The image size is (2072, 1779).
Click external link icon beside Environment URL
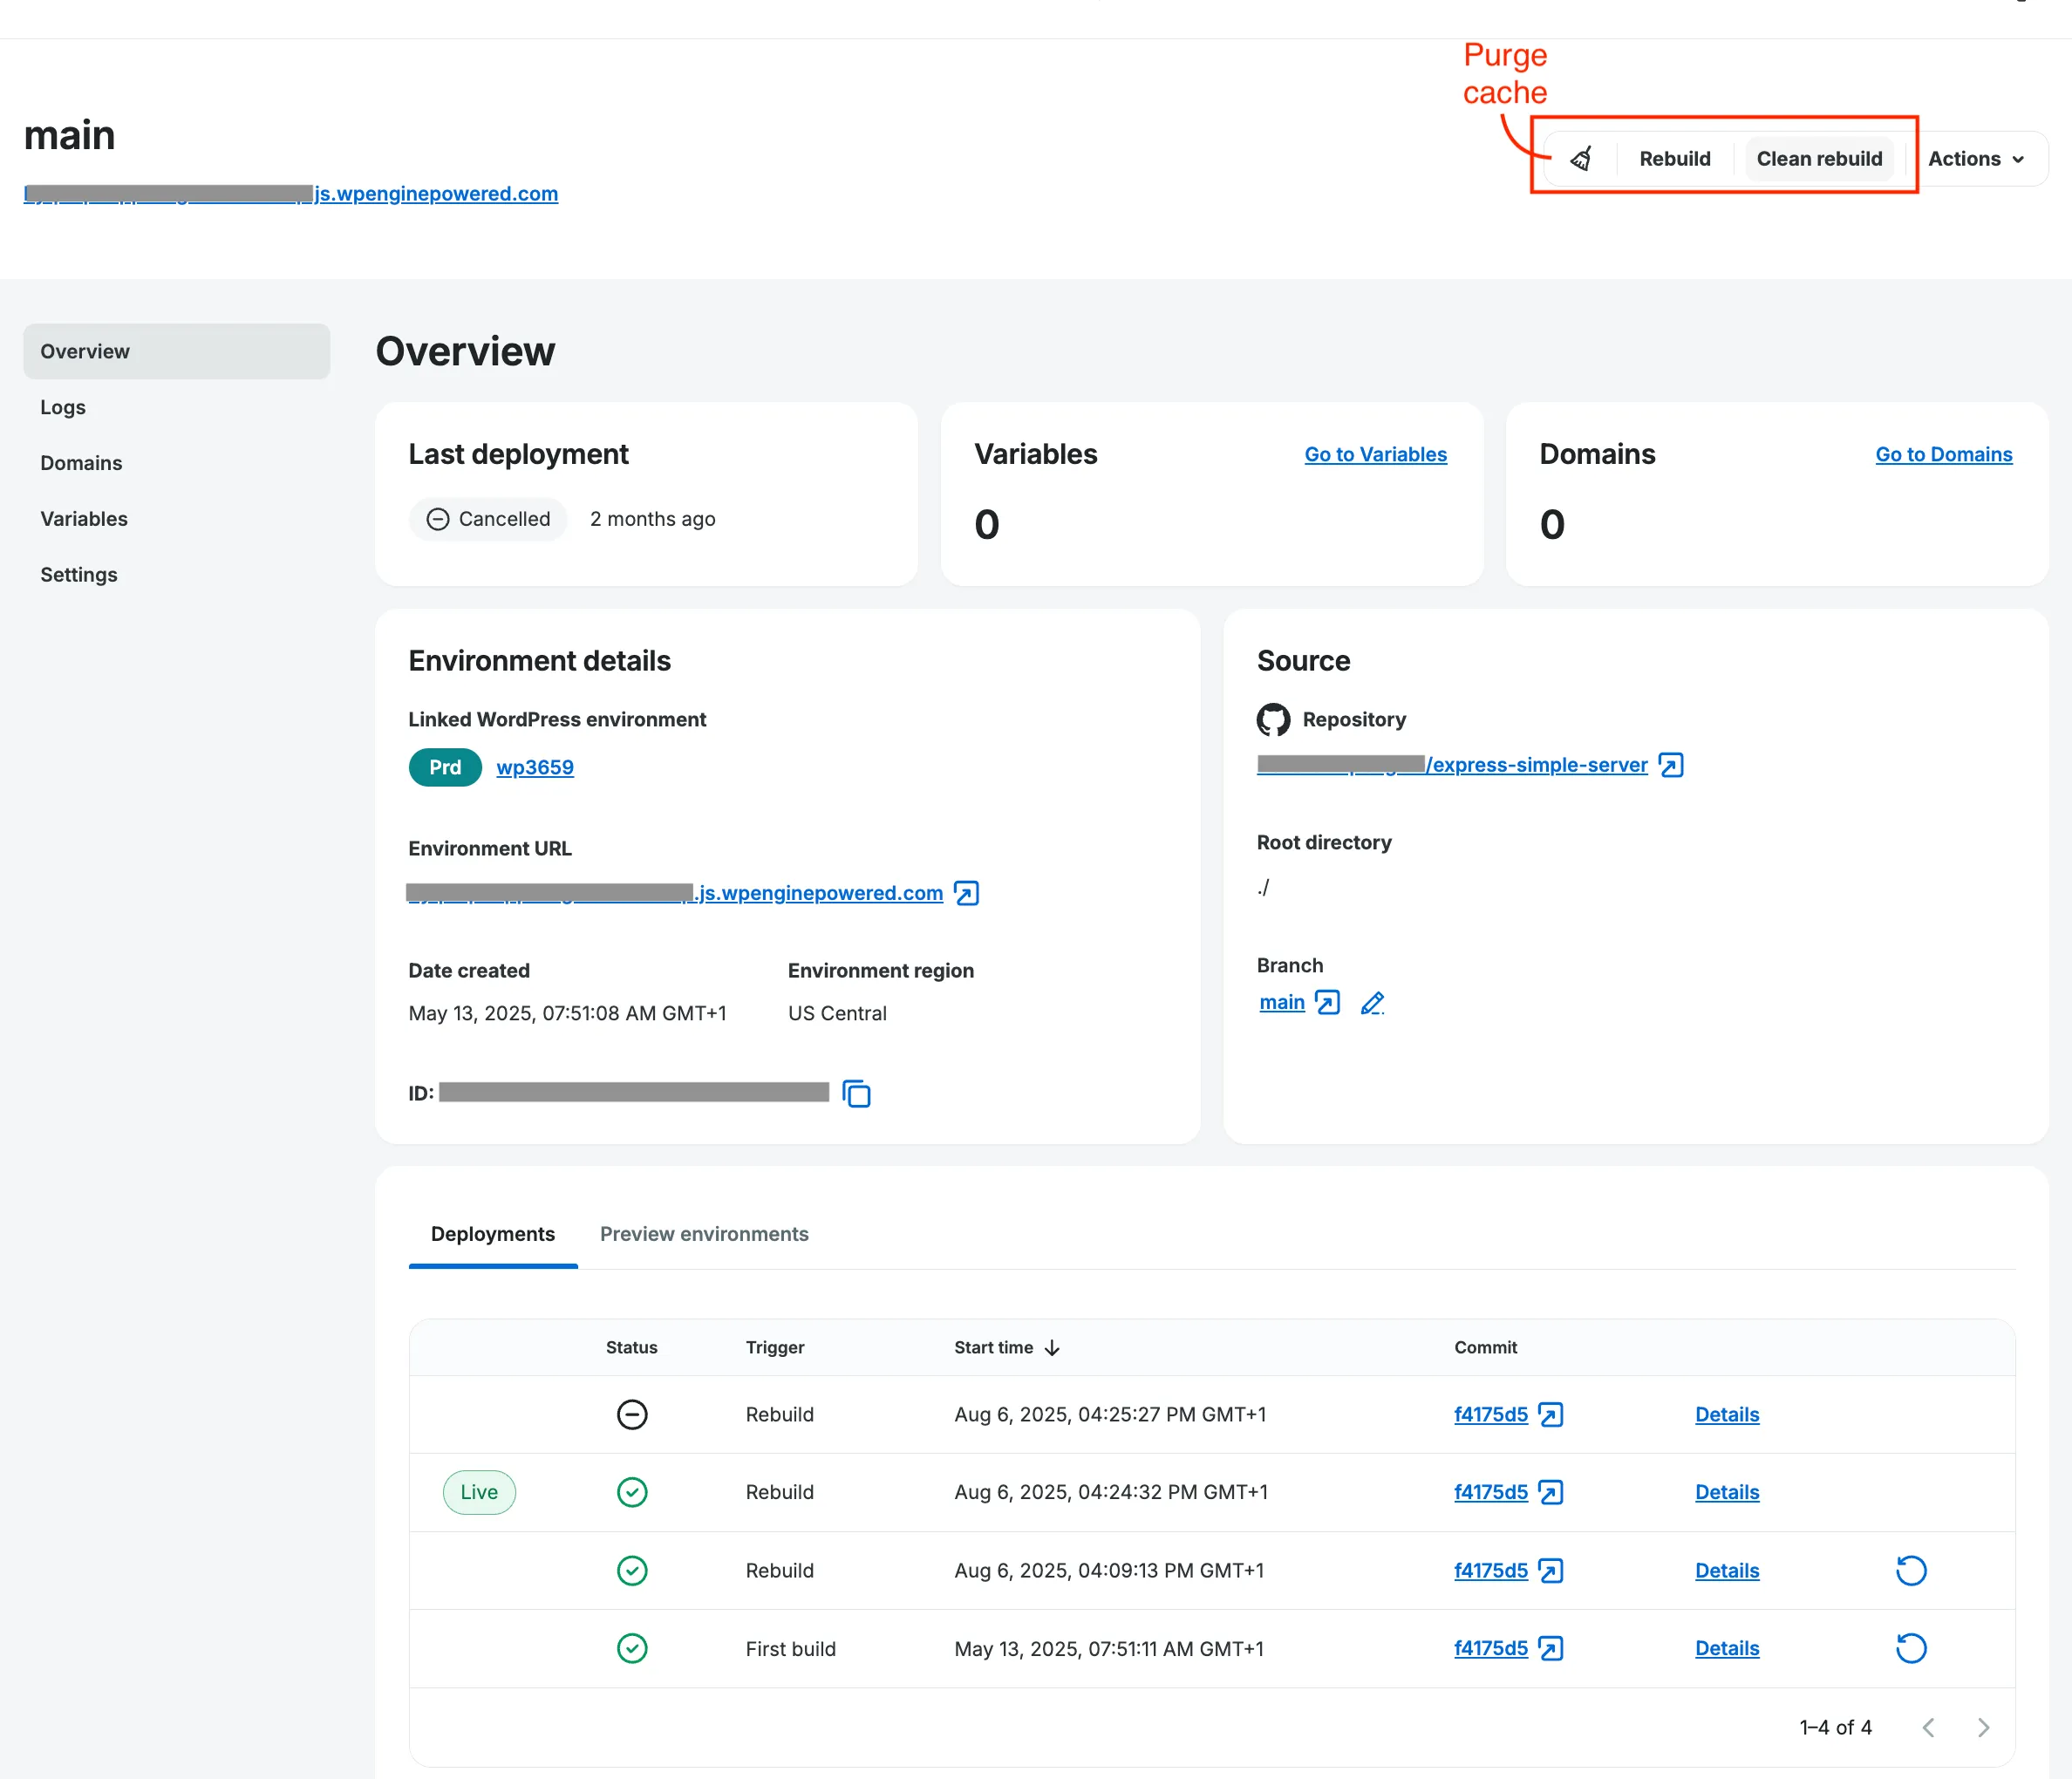tap(966, 892)
